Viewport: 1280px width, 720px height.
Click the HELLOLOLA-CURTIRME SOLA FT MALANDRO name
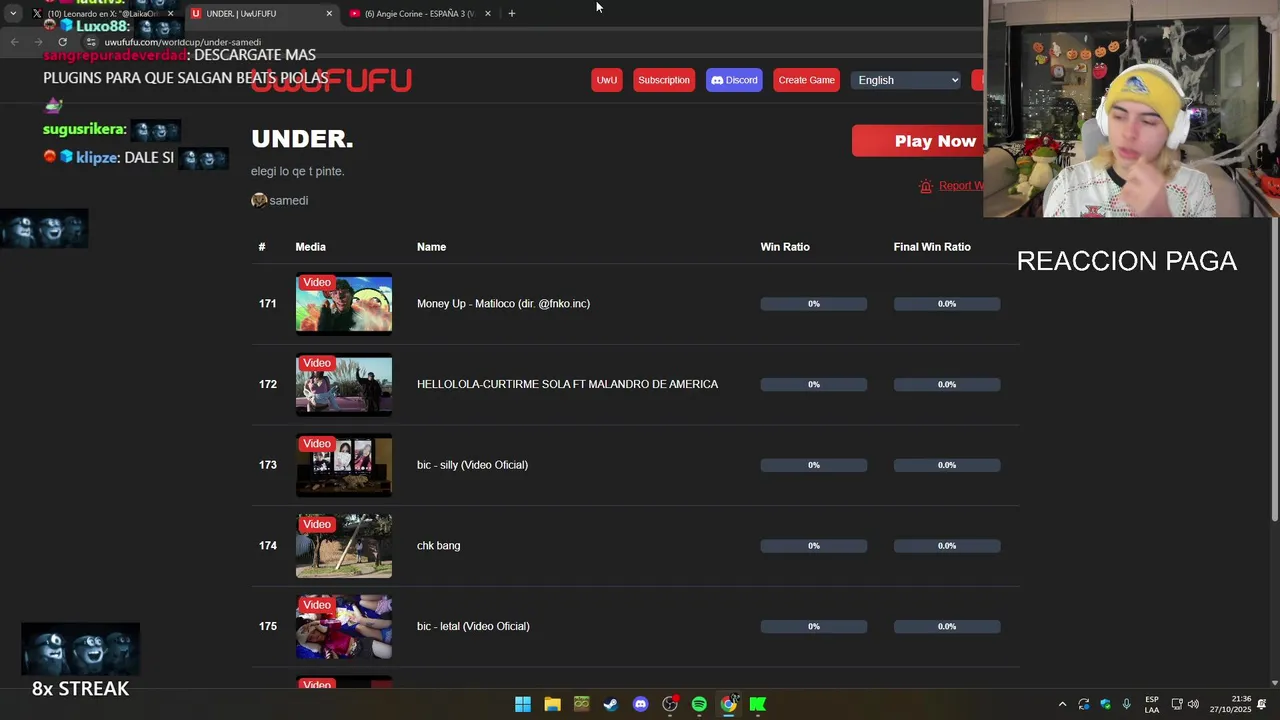click(567, 384)
